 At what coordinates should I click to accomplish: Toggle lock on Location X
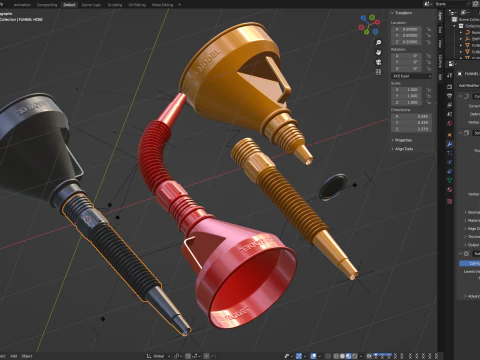tap(428, 29)
